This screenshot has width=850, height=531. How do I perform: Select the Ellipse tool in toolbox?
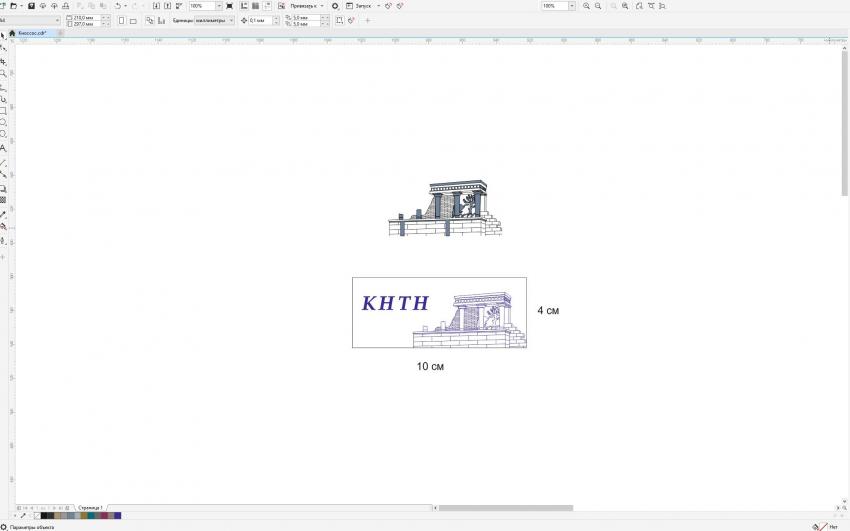coord(4,123)
